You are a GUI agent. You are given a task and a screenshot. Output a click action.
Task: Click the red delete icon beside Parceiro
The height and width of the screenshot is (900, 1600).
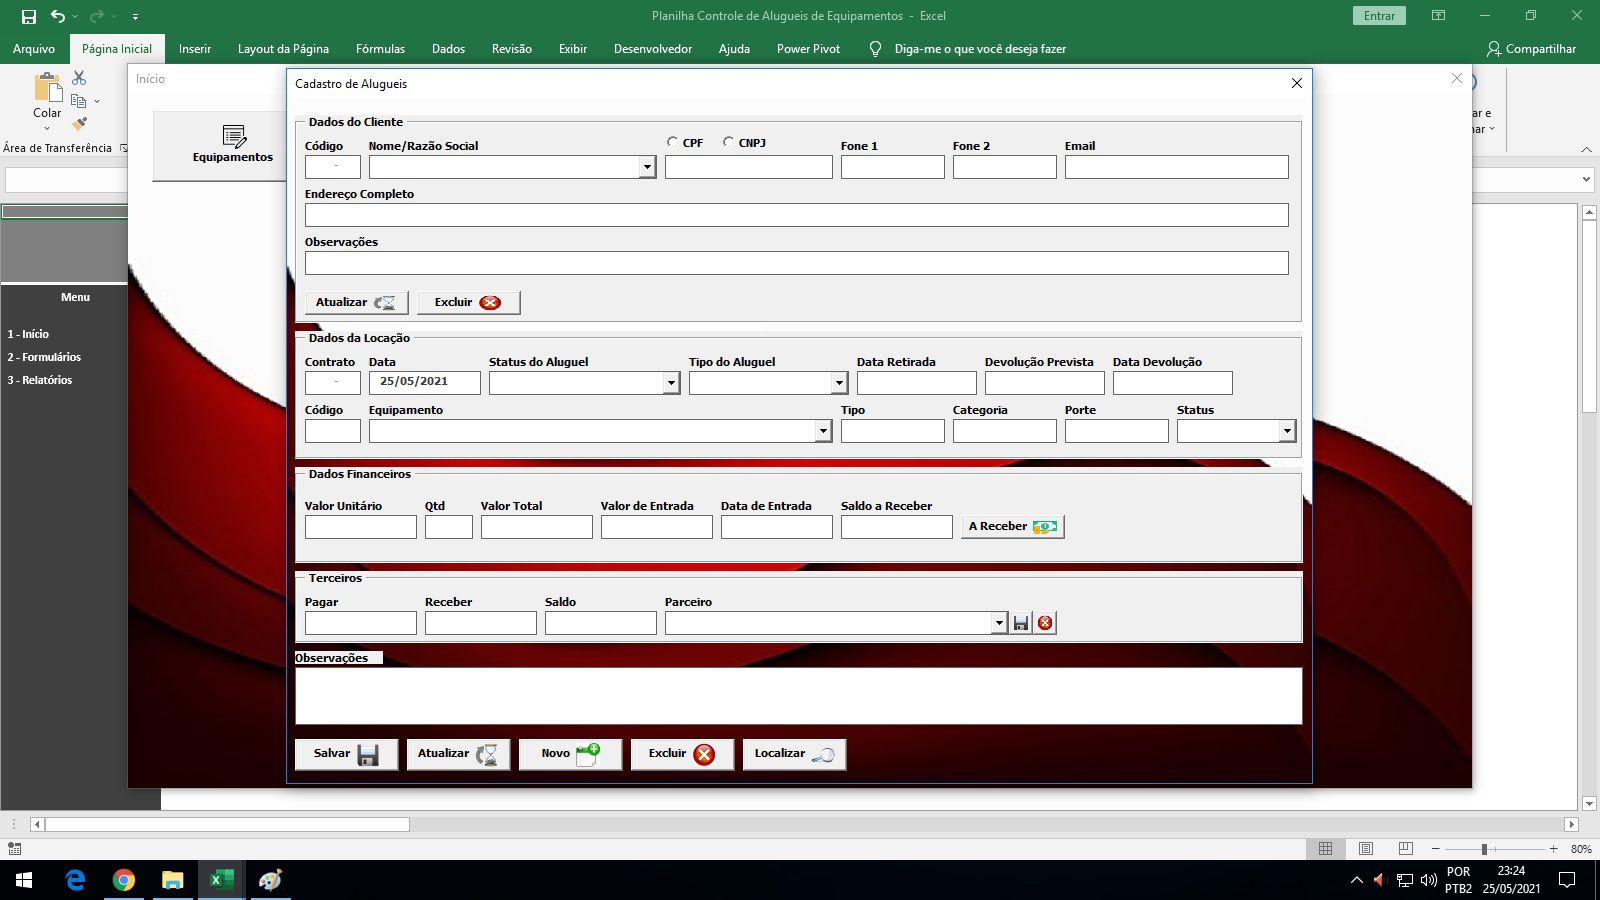pos(1045,623)
